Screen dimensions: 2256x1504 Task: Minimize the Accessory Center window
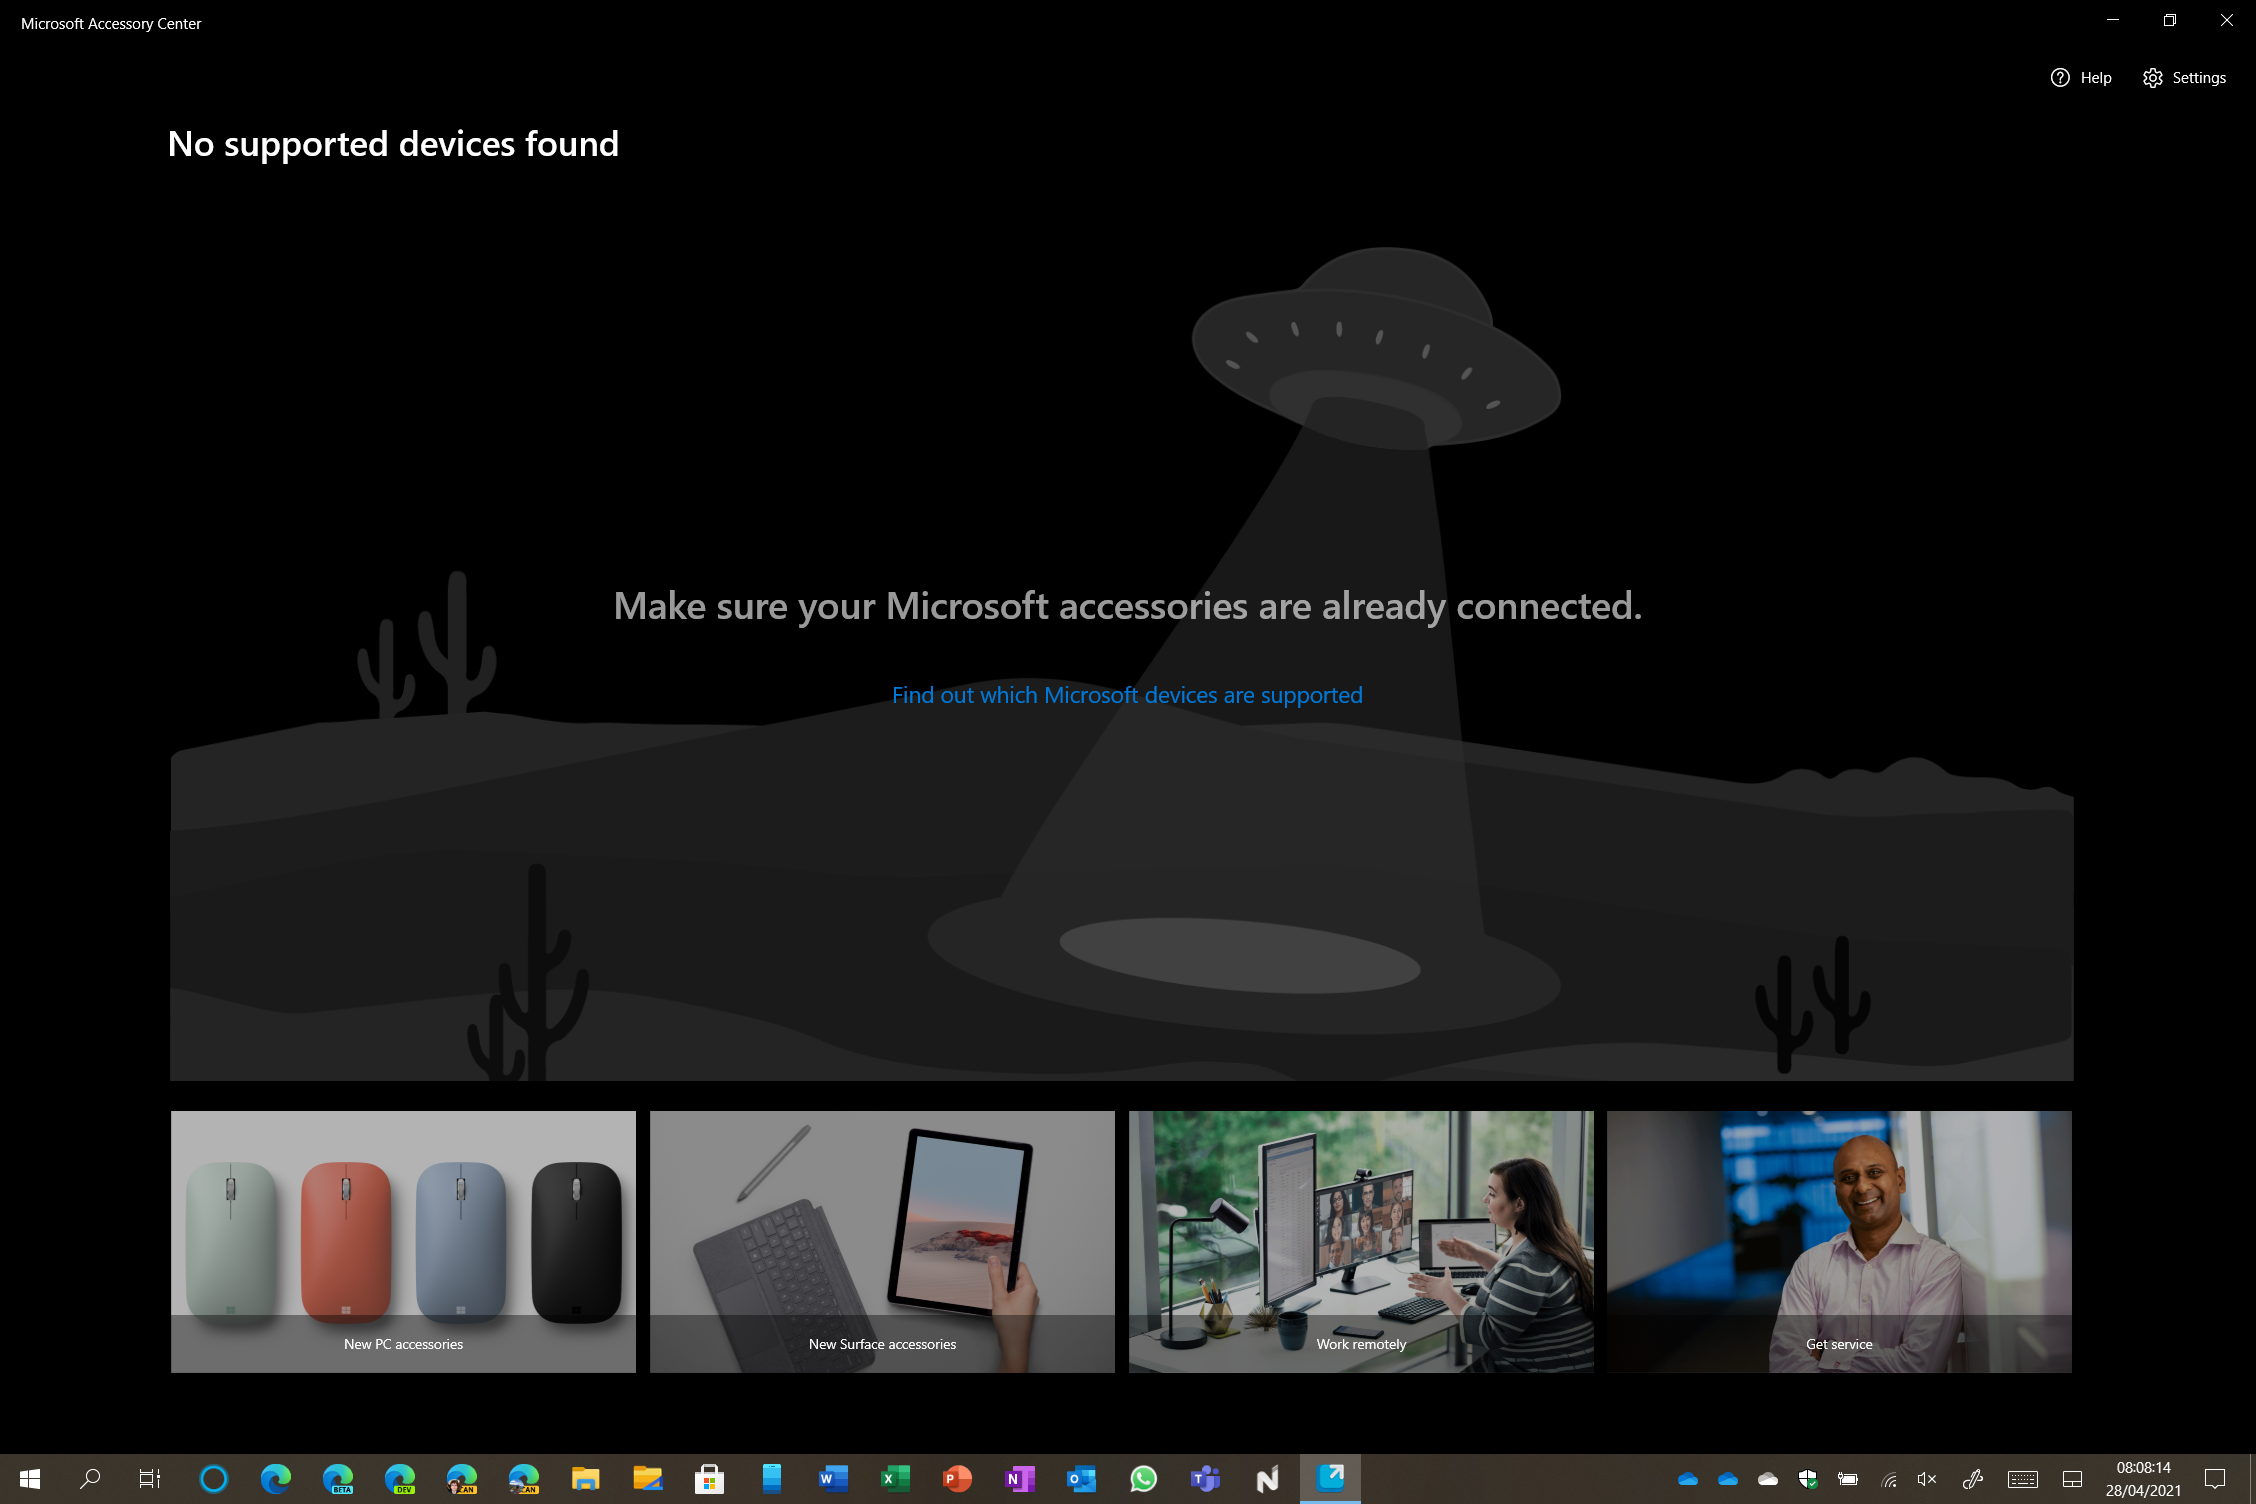pyautogui.click(x=2113, y=20)
